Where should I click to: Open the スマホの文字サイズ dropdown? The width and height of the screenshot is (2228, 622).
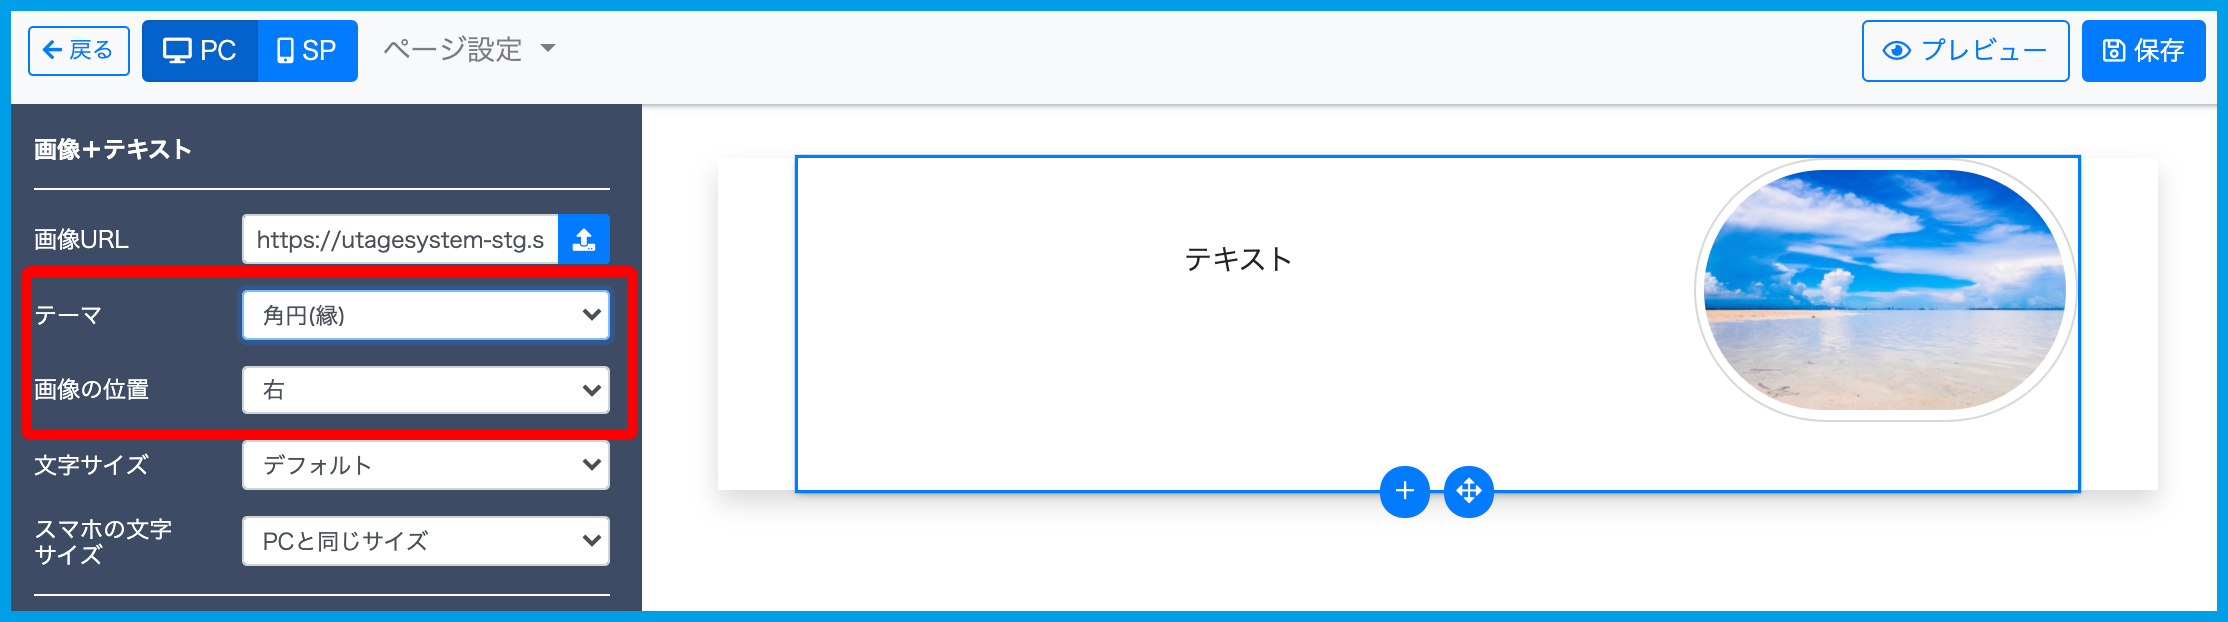425,541
